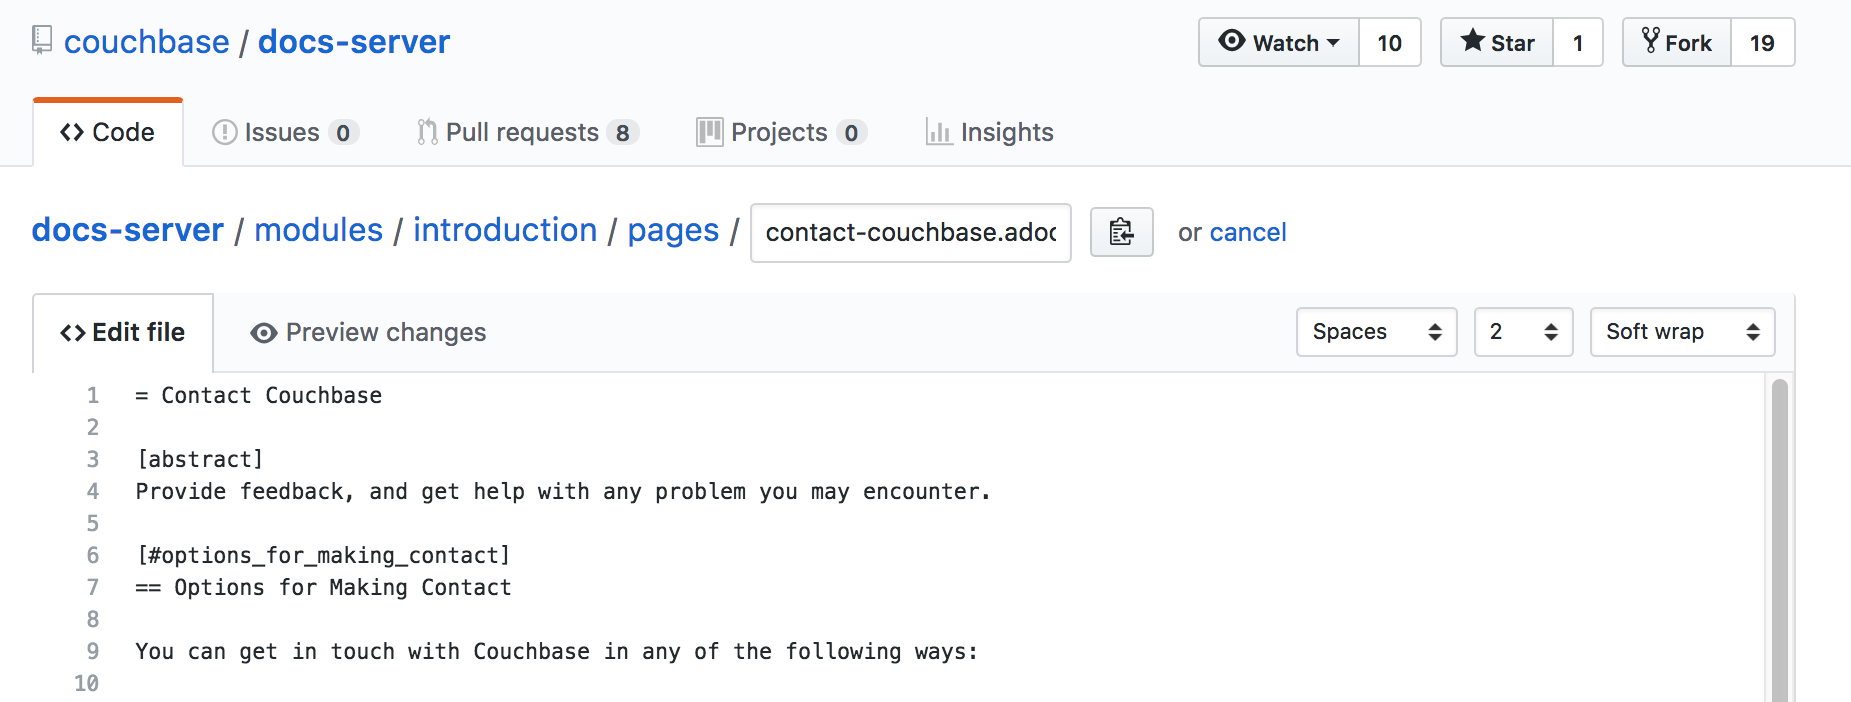Change the indent size dropdown showing 2
The image size is (1851, 702).
pos(1523,331)
